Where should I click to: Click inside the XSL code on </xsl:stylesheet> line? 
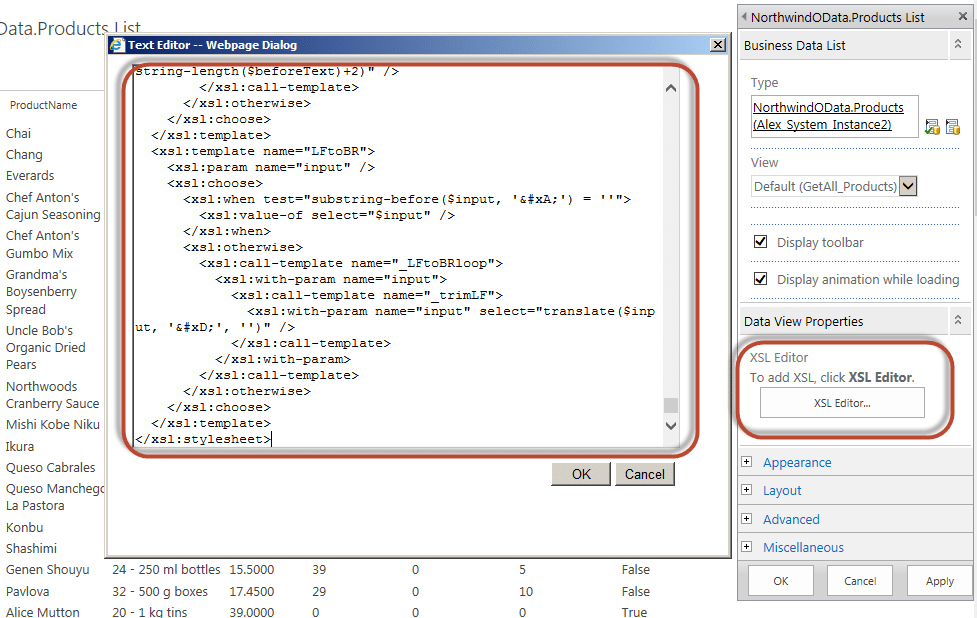[x=203, y=439]
